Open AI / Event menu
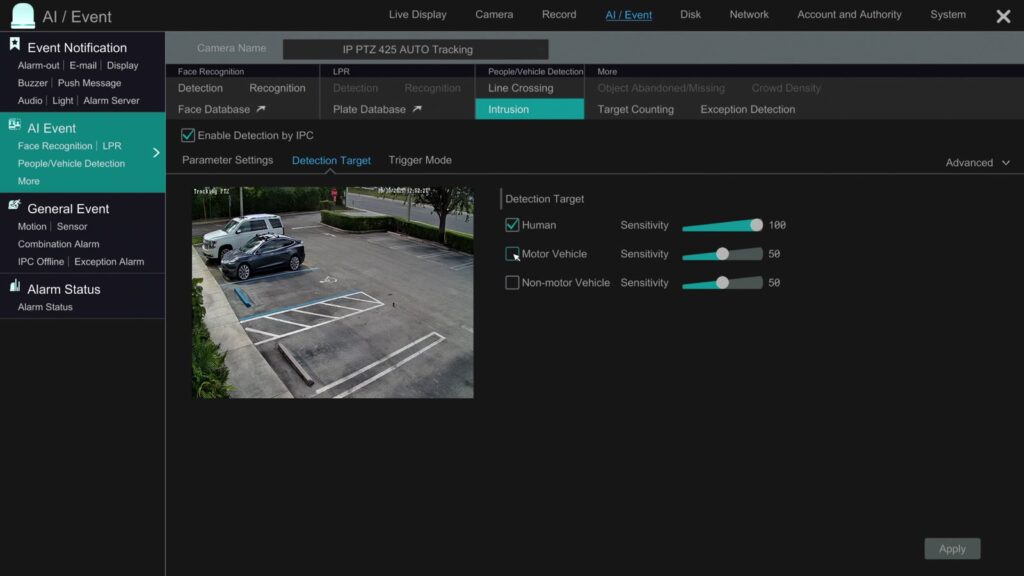Viewport: 1024px width, 576px height. coord(628,14)
